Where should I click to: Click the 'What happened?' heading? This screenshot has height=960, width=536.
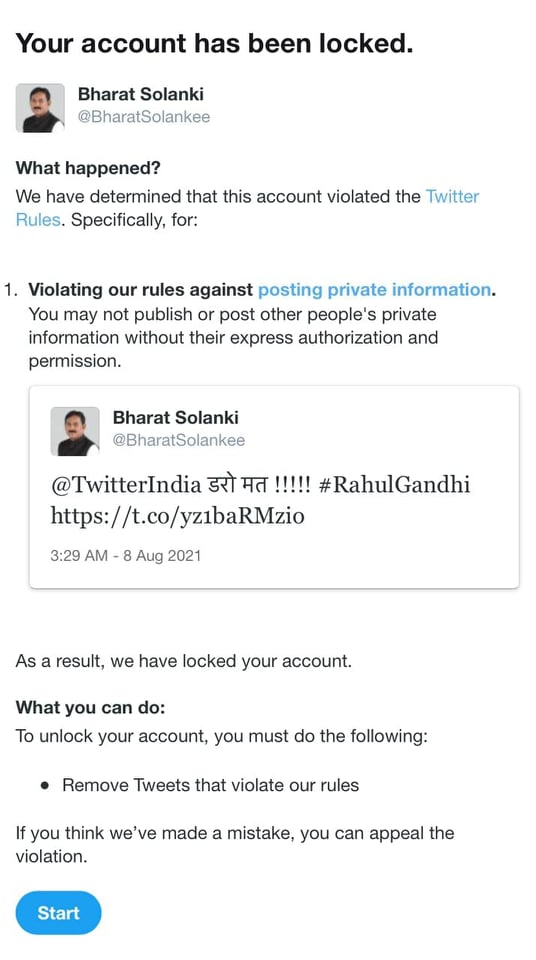[88, 168]
